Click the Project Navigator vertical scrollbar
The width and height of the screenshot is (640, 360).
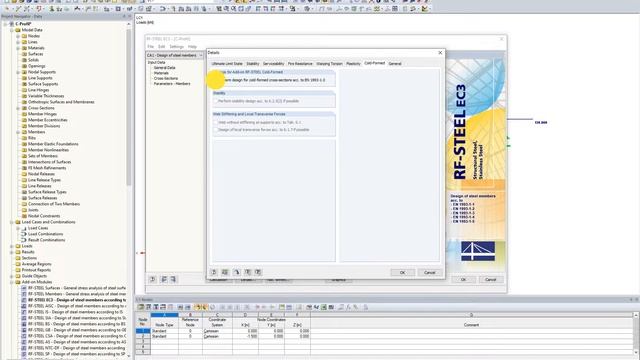tap(129, 106)
